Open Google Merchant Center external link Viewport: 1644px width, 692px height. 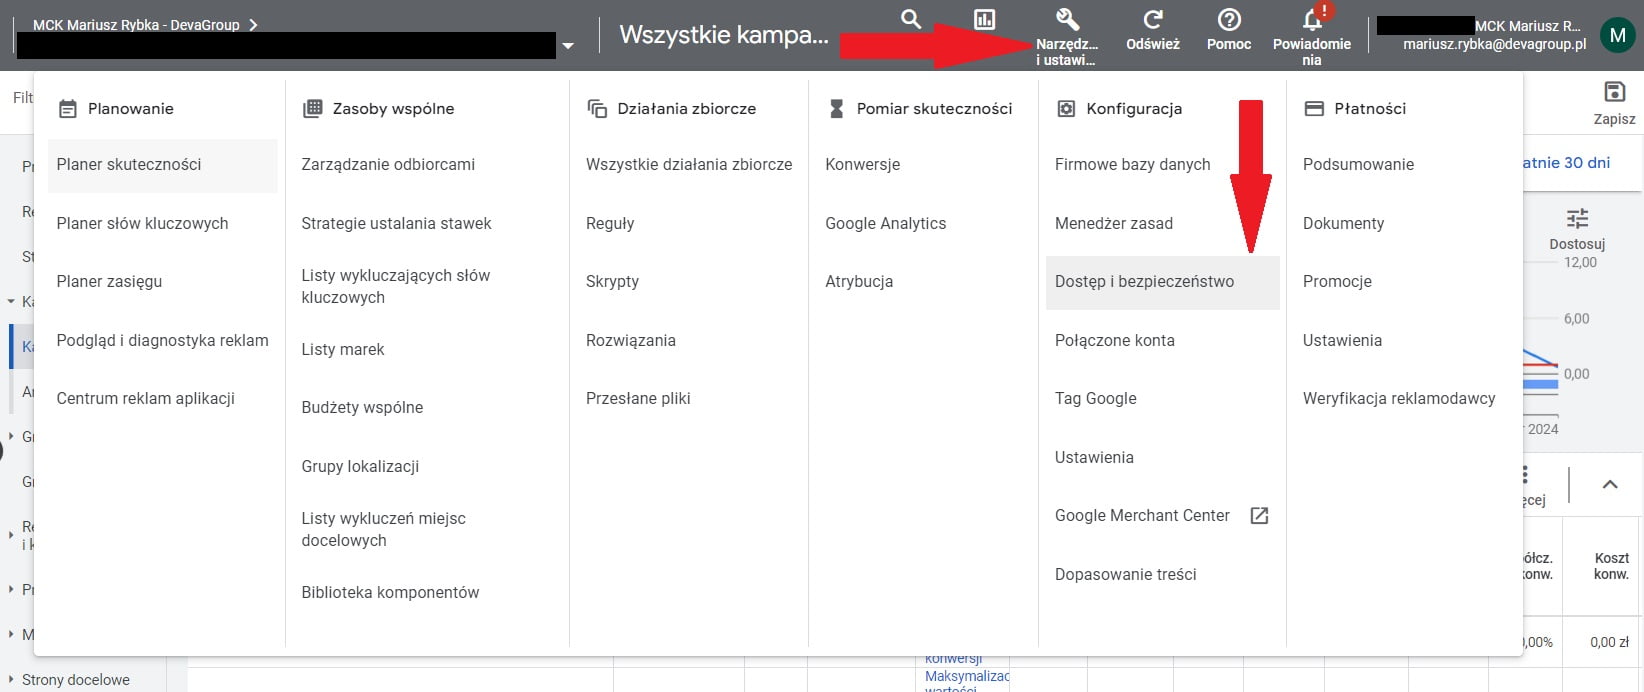coord(1259,516)
